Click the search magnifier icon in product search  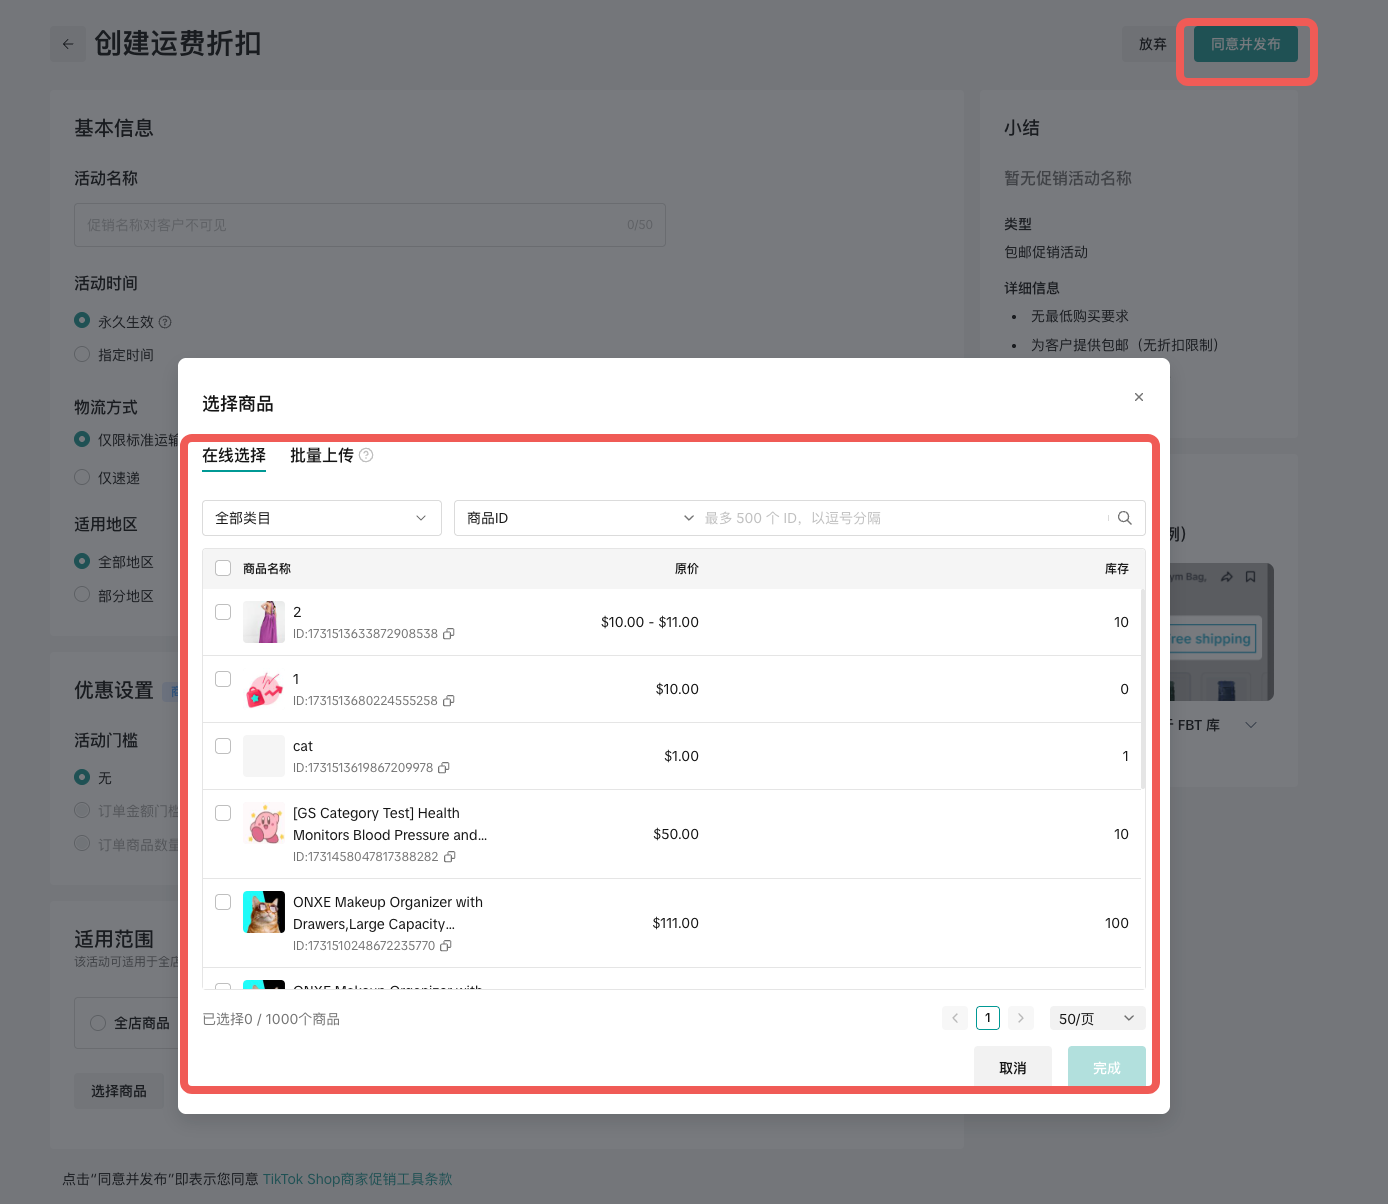point(1124,518)
